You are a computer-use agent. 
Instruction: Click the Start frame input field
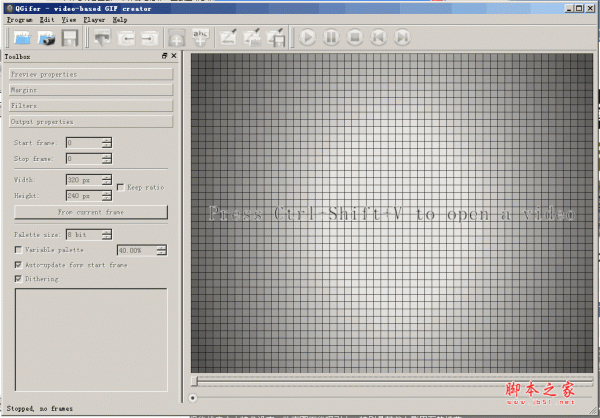pos(84,143)
